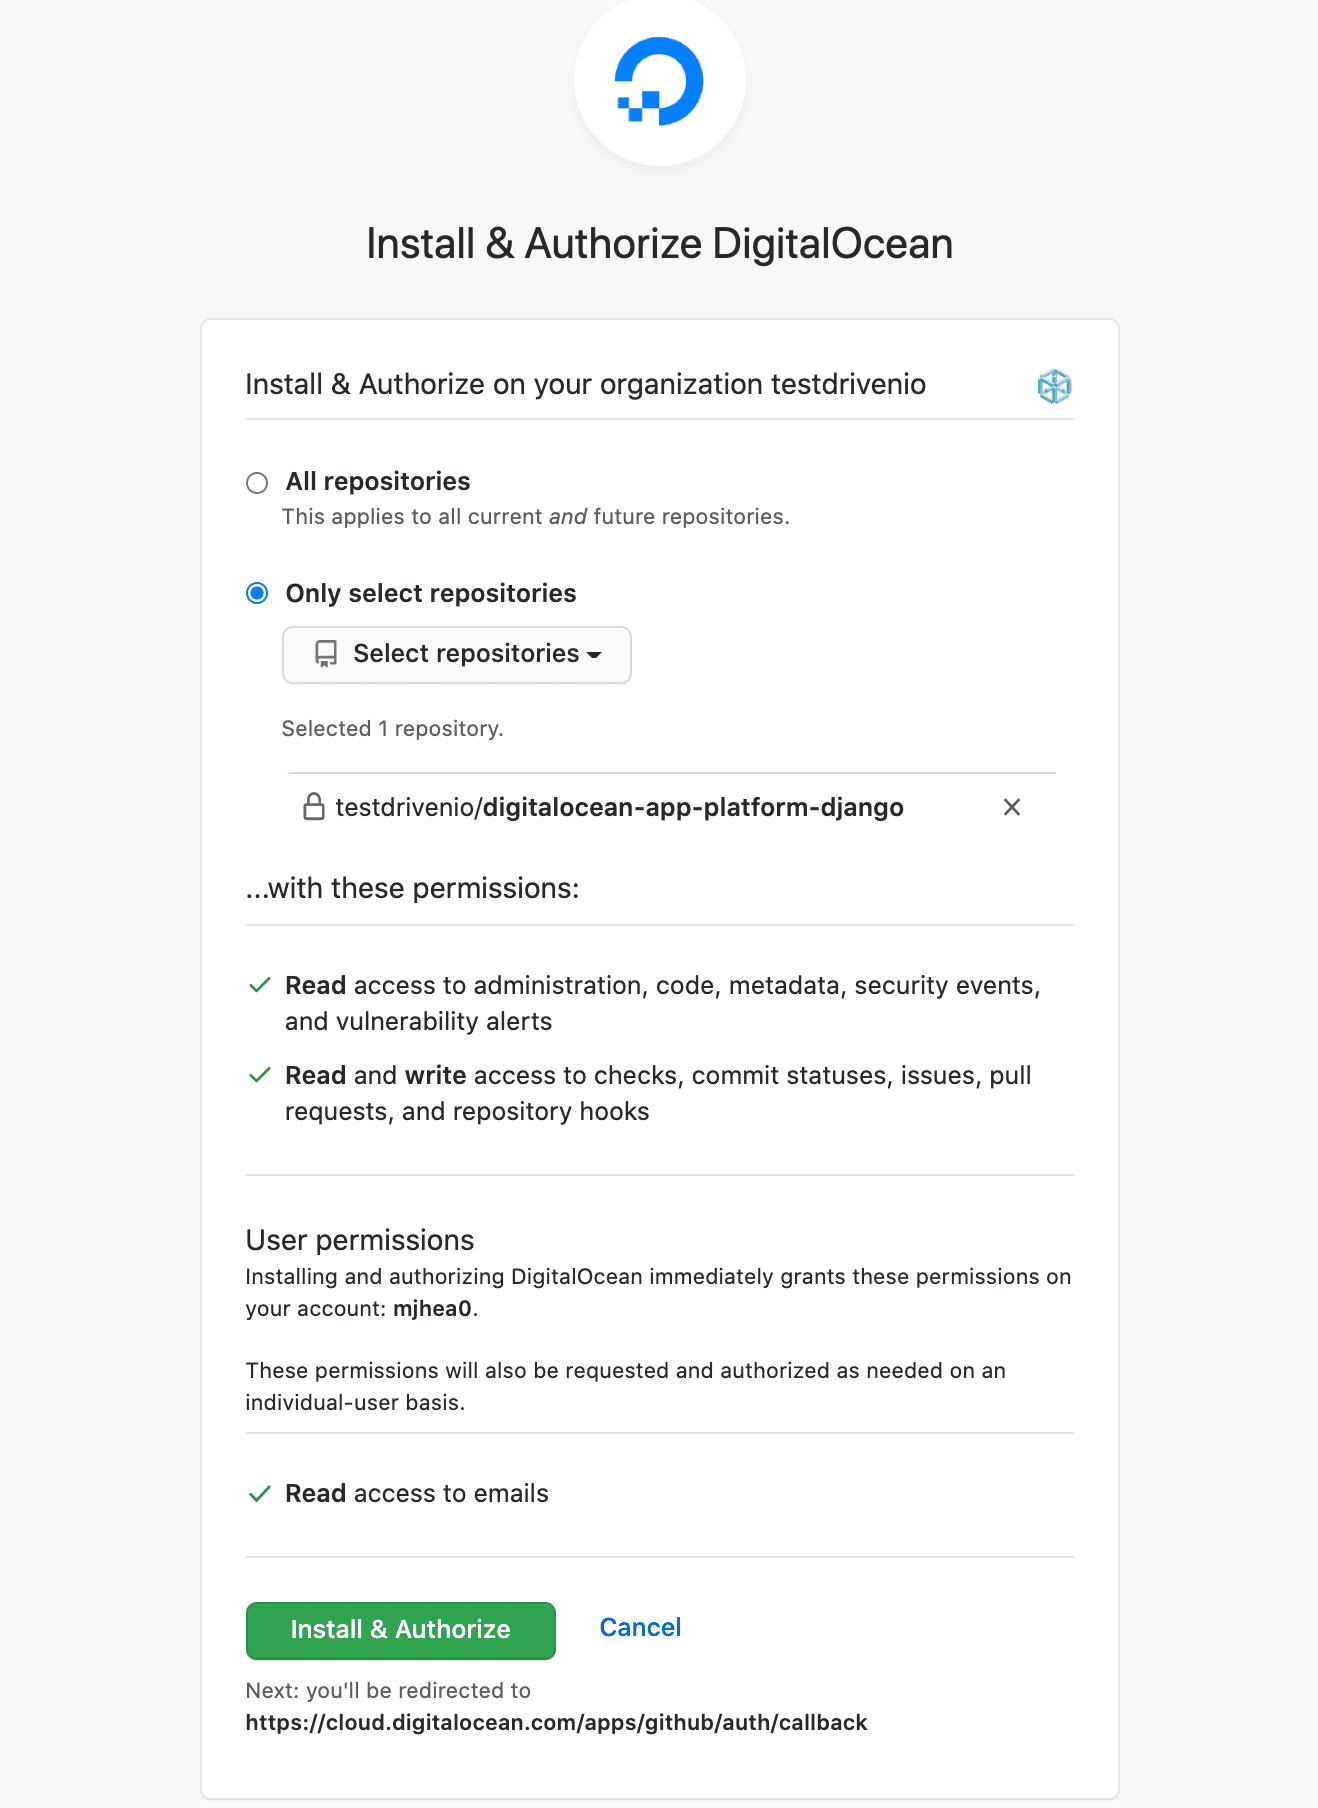The height and width of the screenshot is (1808, 1318).
Task: Click the Cancel link
Action: 640,1627
